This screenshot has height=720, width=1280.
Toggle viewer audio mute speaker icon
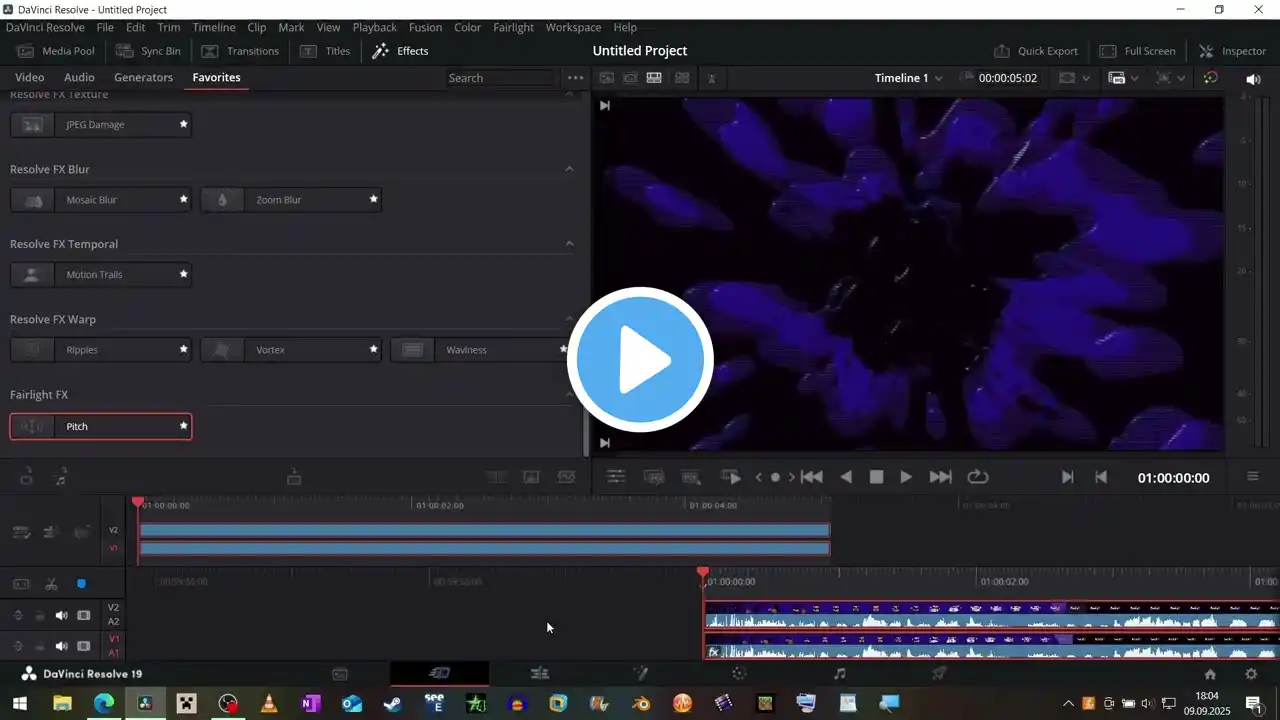click(1253, 79)
